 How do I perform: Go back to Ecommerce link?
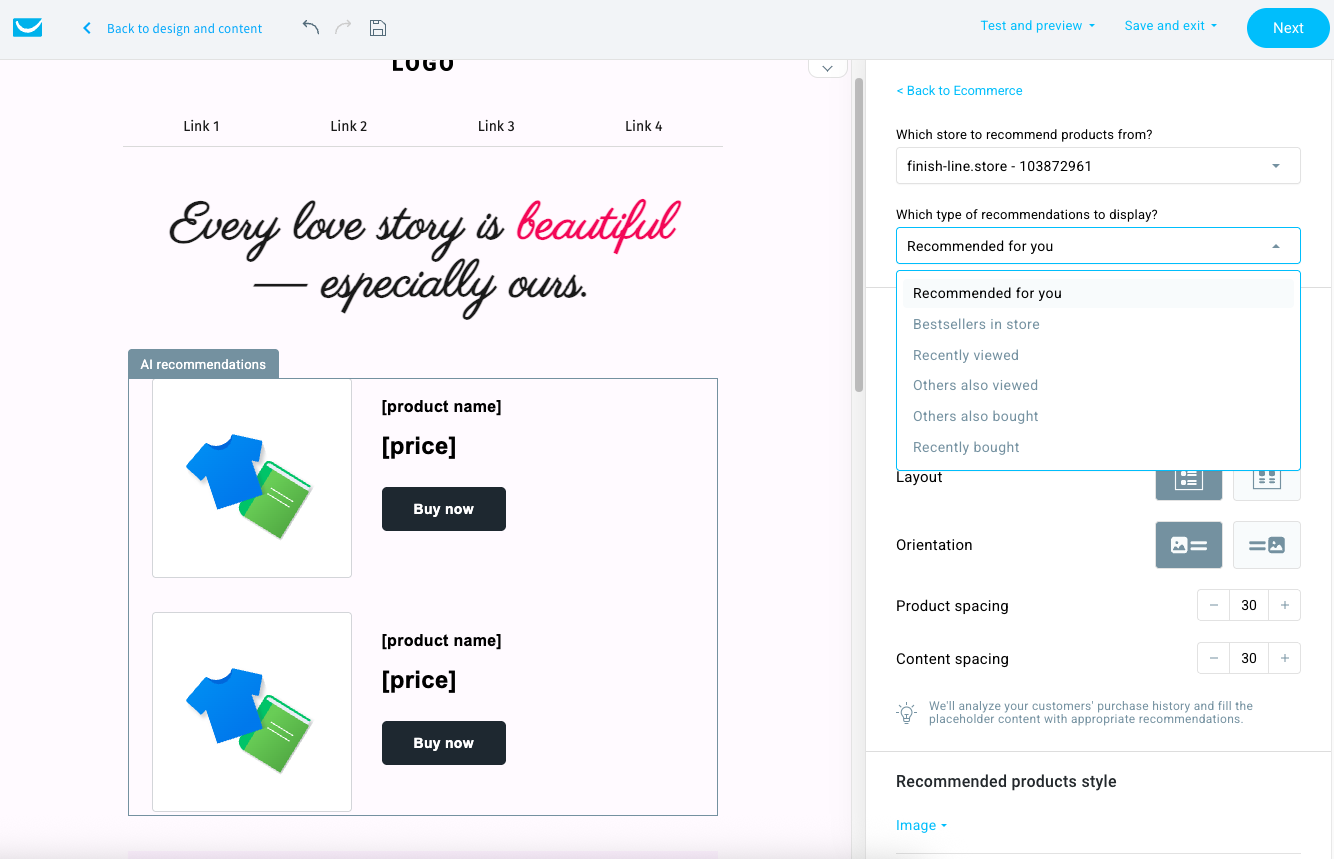tap(959, 91)
